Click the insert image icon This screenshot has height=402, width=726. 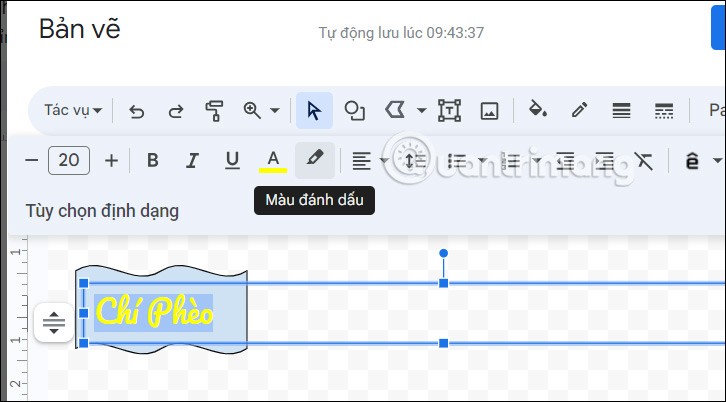[x=489, y=110]
